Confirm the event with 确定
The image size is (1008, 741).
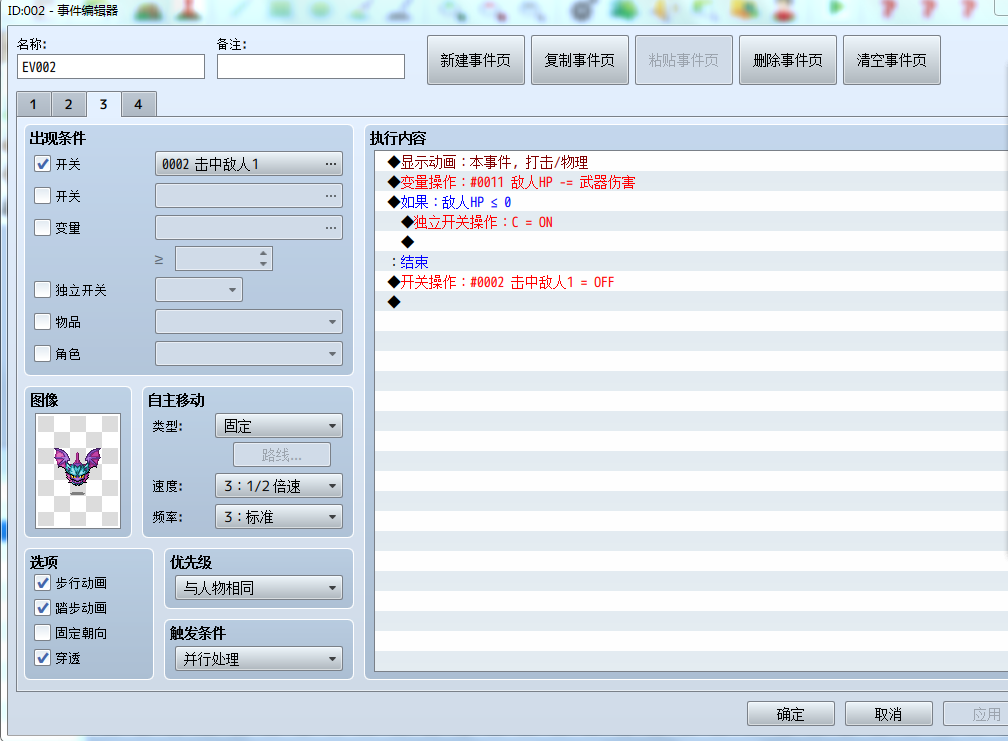791,714
